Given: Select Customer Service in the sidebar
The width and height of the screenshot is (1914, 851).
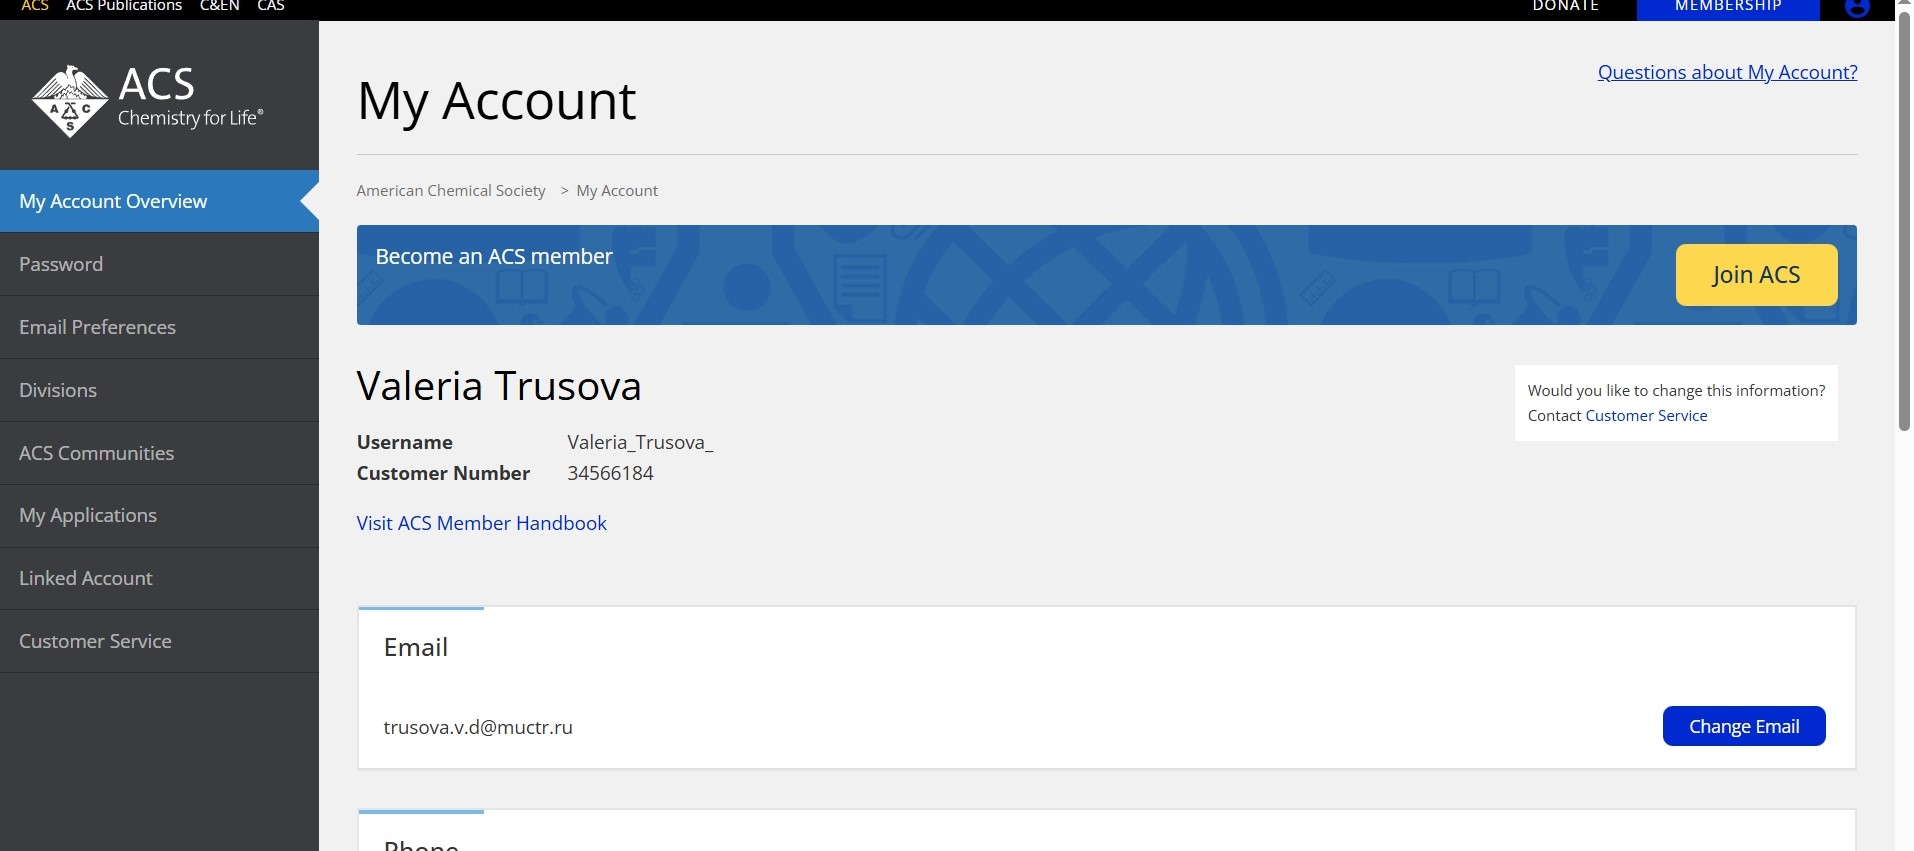Looking at the screenshot, I should [95, 641].
